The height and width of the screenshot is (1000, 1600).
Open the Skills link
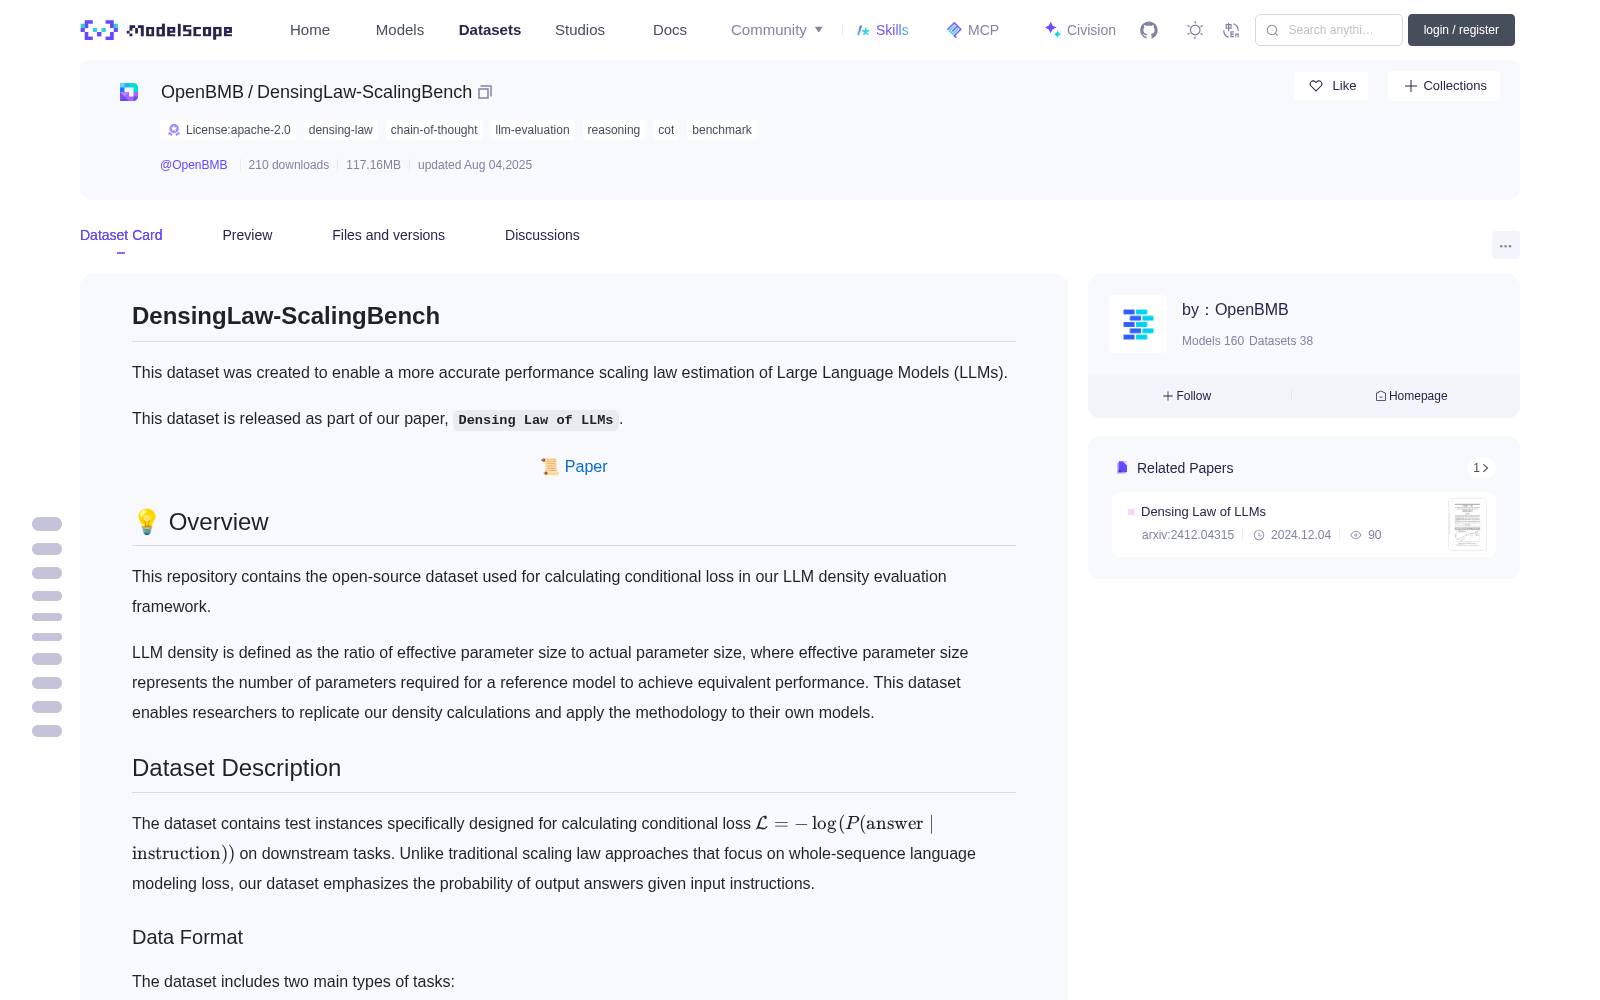click(x=883, y=30)
